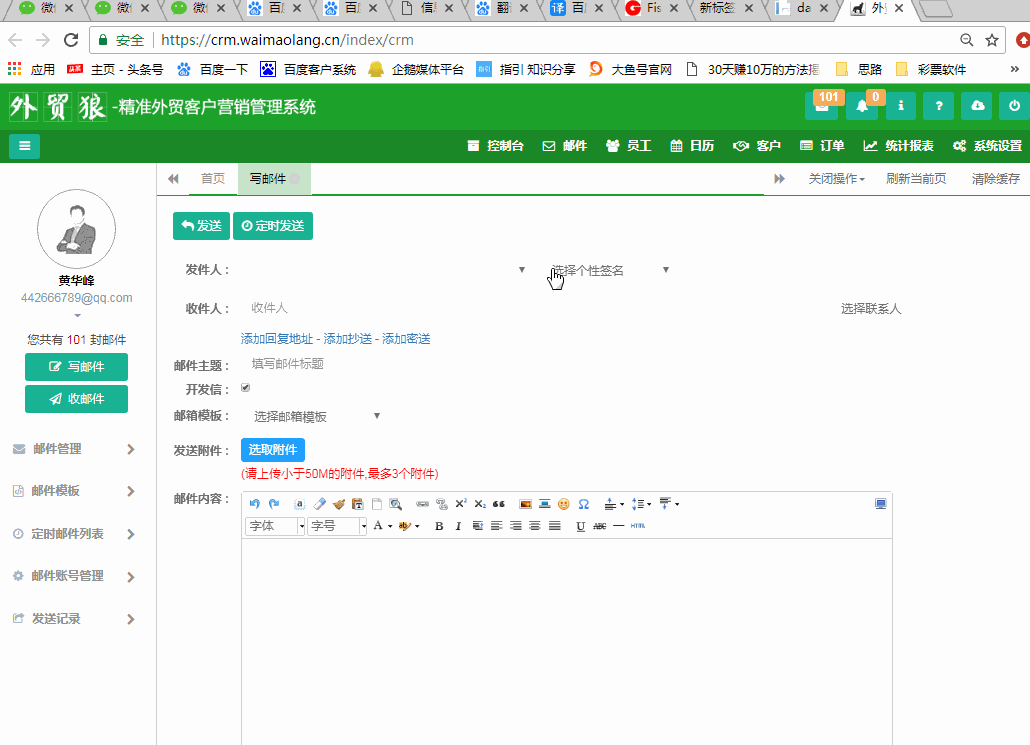Click the 定时发送 scheduled send button
This screenshot has height=745, width=1030.
(273, 226)
